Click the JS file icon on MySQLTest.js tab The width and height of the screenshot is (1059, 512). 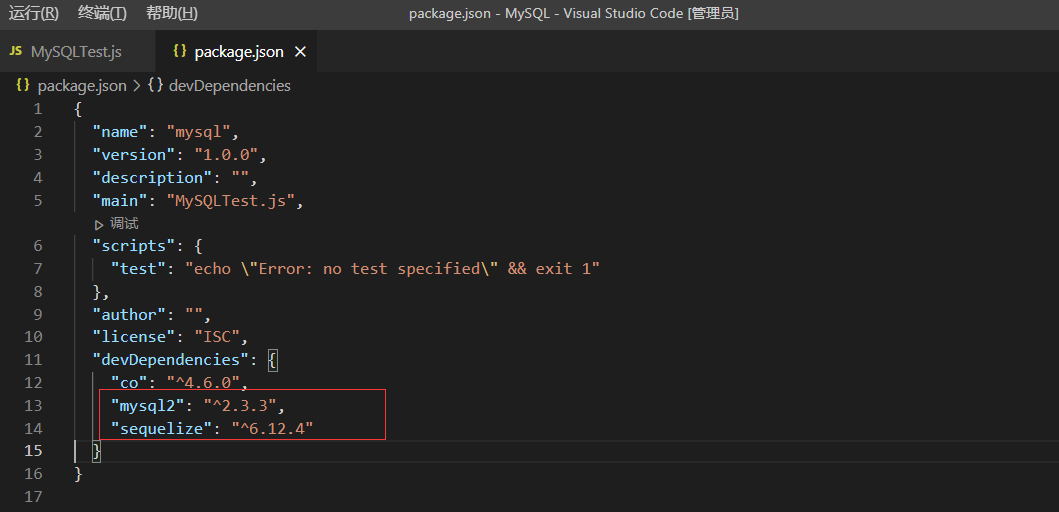[x=16, y=51]
